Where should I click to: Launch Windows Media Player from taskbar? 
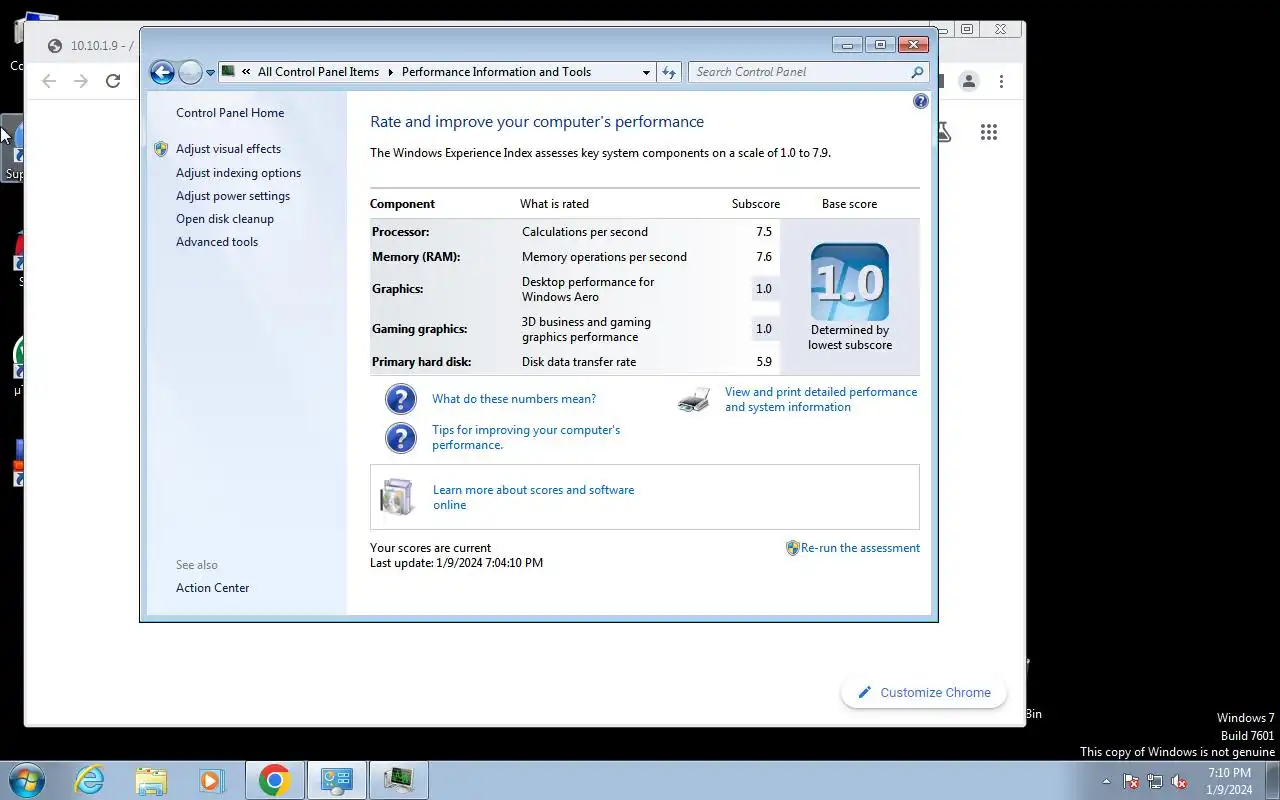coord(212,780)
